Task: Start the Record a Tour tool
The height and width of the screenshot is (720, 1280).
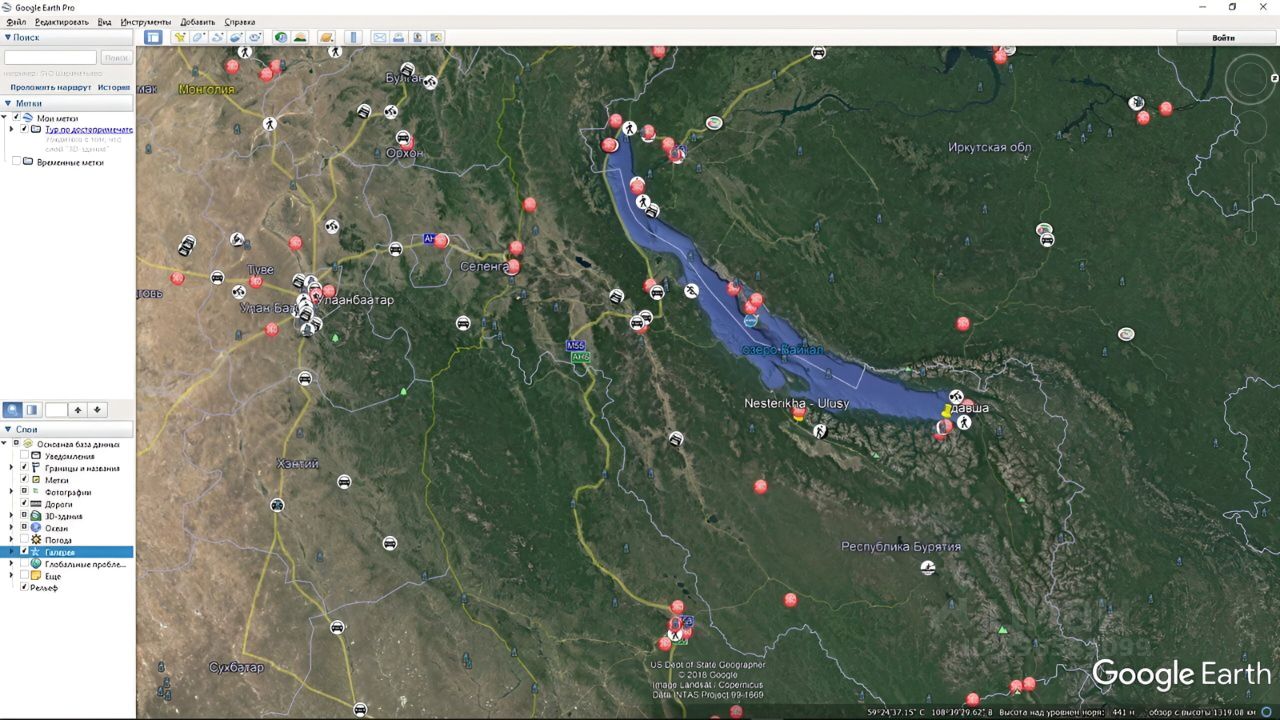Action: click(255, 37)
